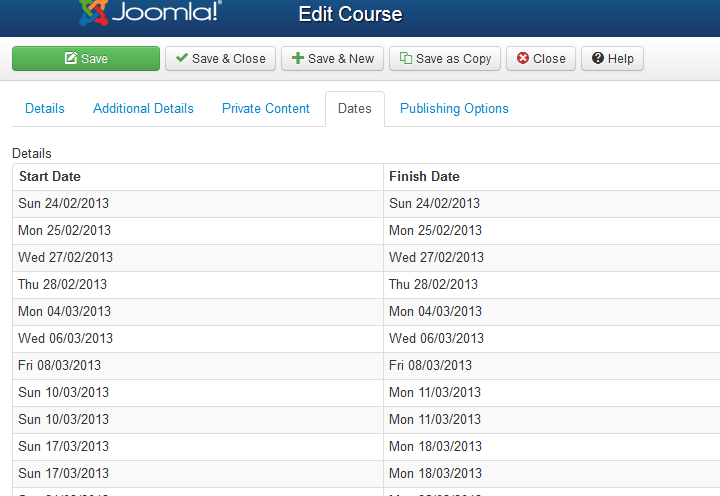Click the Start Date column header
Viewport: 720px width, 496px height.
coord(50,177)
